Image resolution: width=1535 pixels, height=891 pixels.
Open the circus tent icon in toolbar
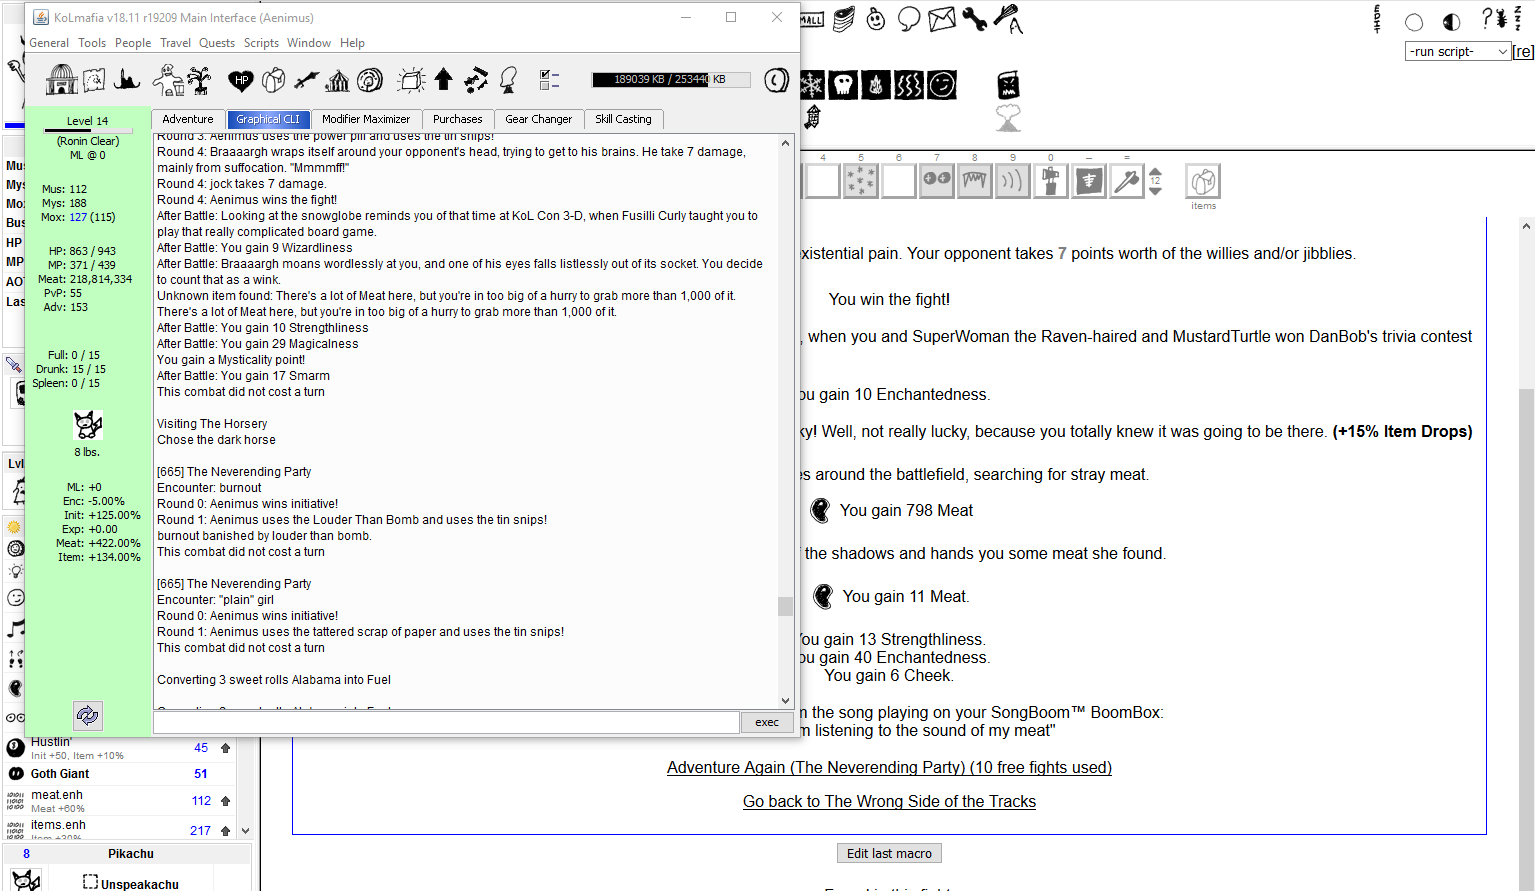tap(338, 80)
